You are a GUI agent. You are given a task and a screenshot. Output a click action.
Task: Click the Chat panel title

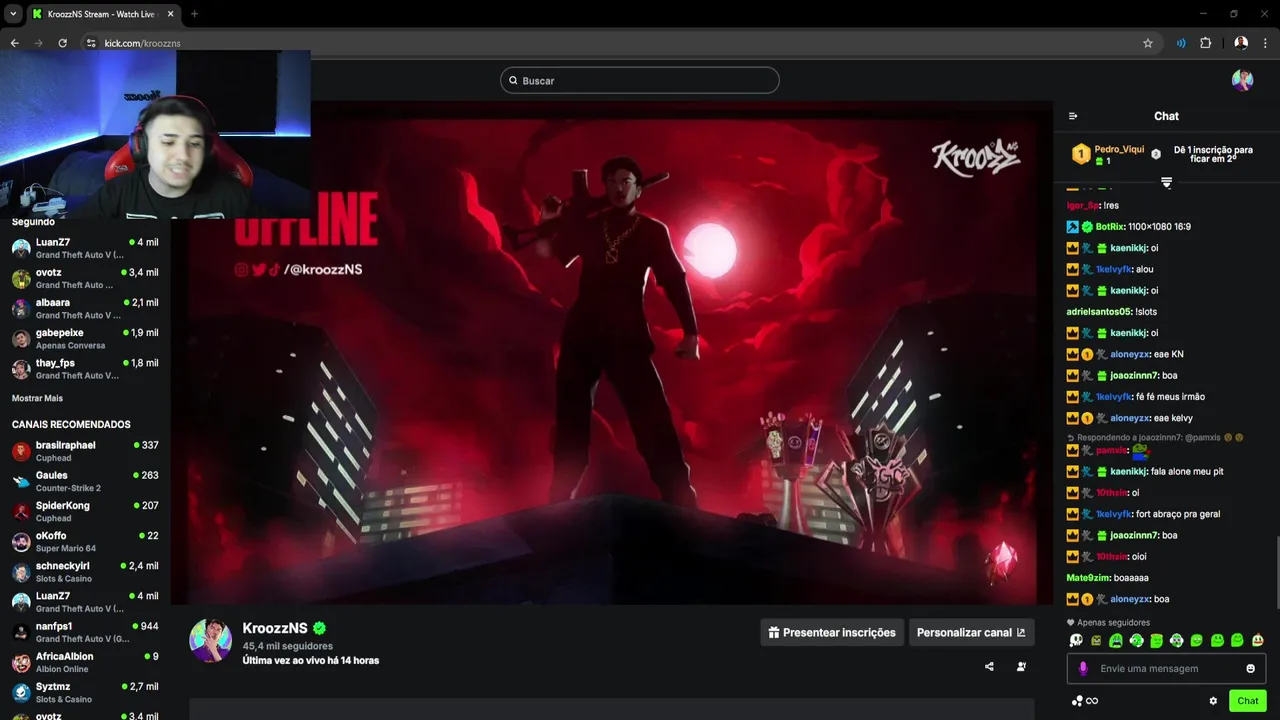(1166, 116)
